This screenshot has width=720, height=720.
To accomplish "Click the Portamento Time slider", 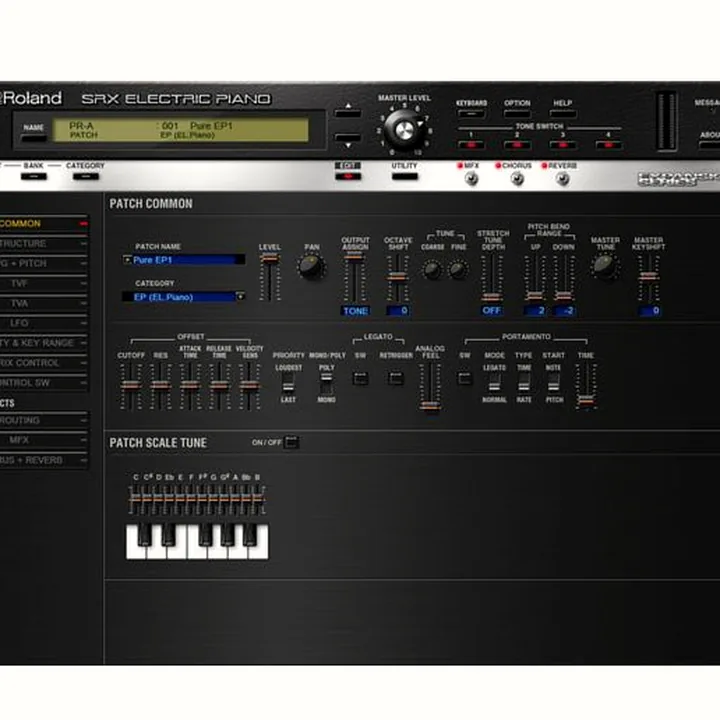I will 586,386.
